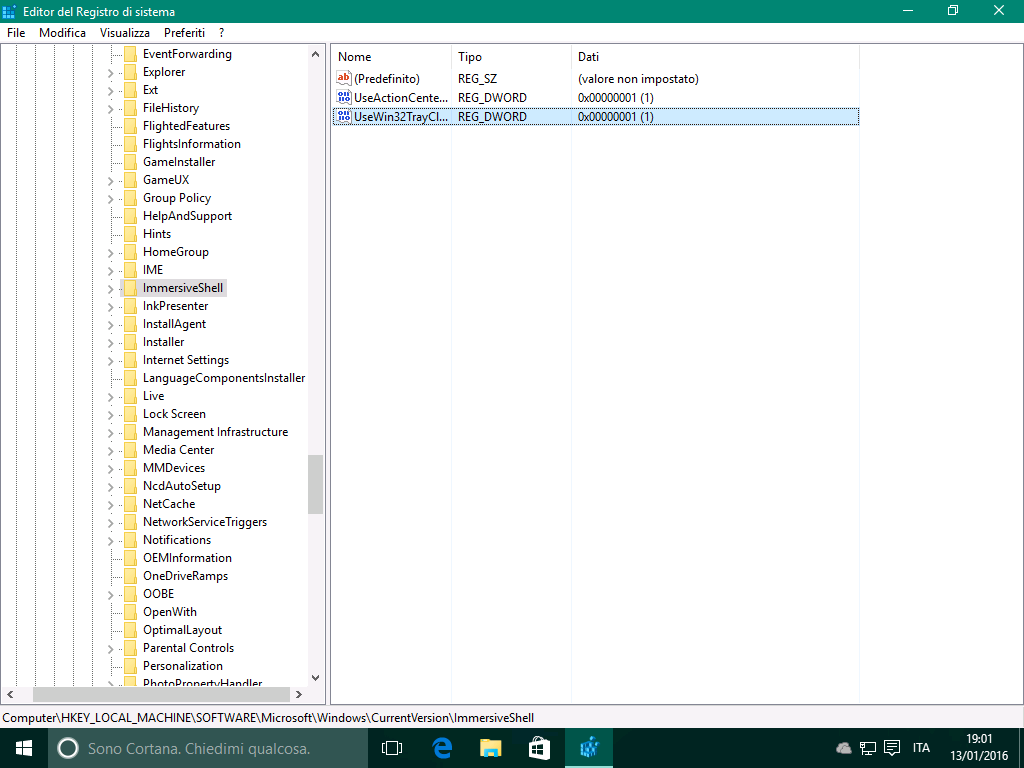Select the UseActionCenter DWORD value icon

[x=344, y=97]
